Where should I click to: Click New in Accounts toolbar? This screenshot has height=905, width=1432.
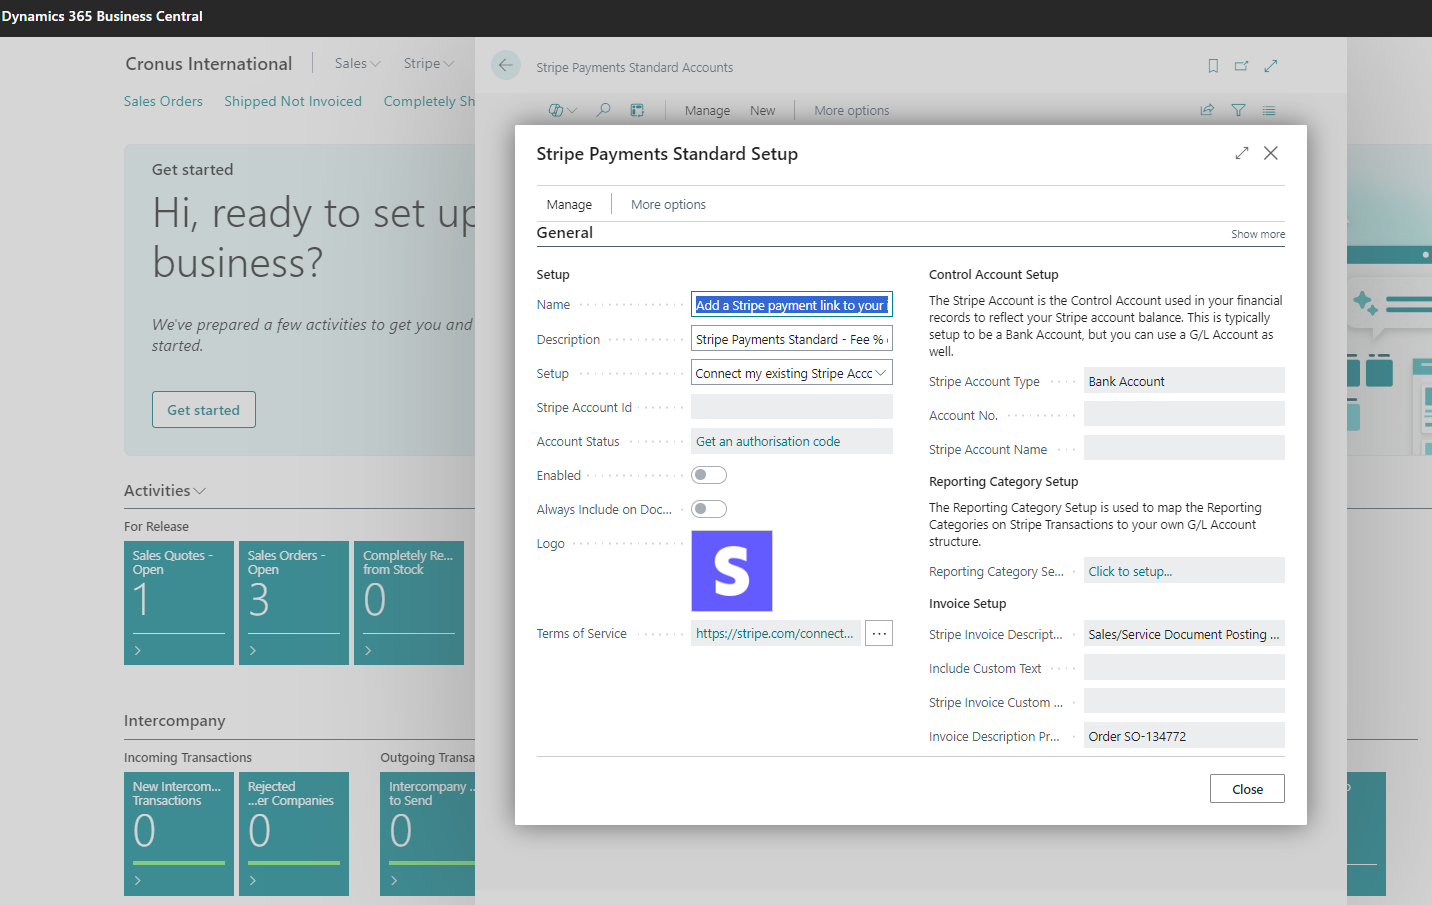pyautogui.click(x=762, y=110)
